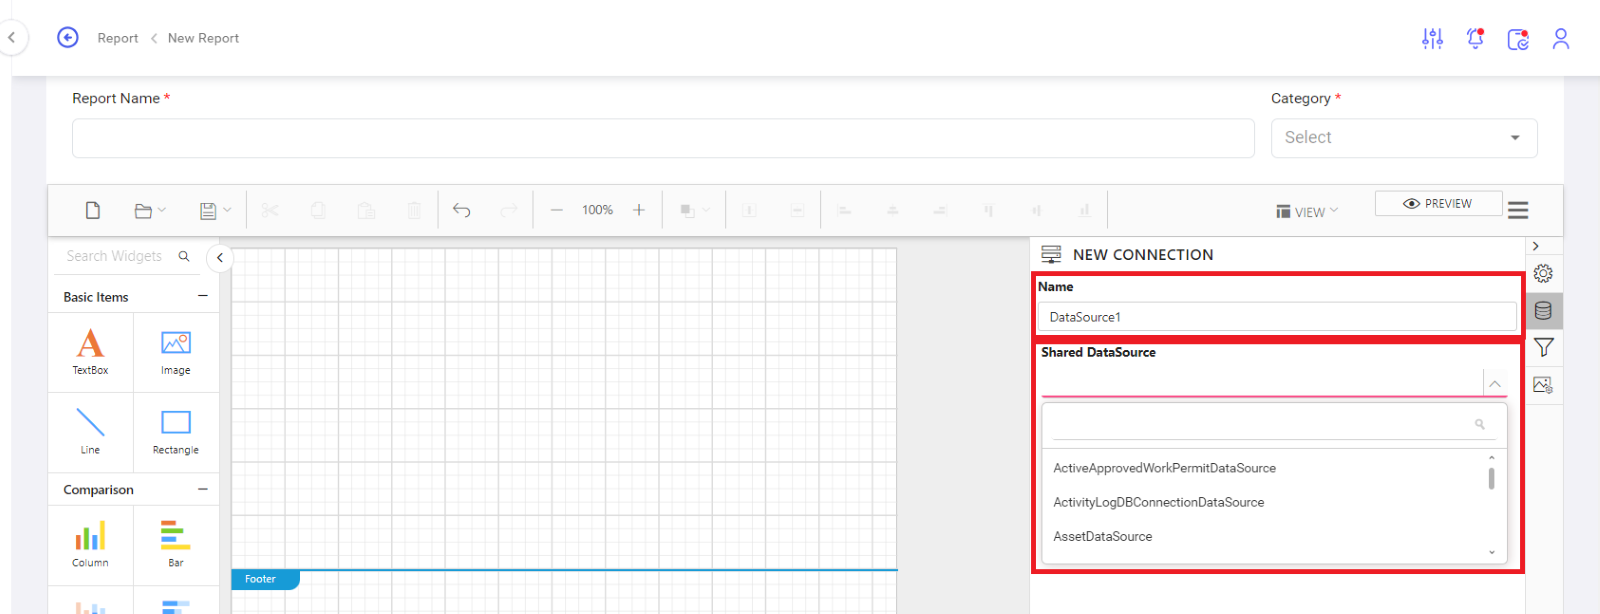Open the notifications bell icon
This screenshot has width=1600, height=614.
pos(1475,38)
